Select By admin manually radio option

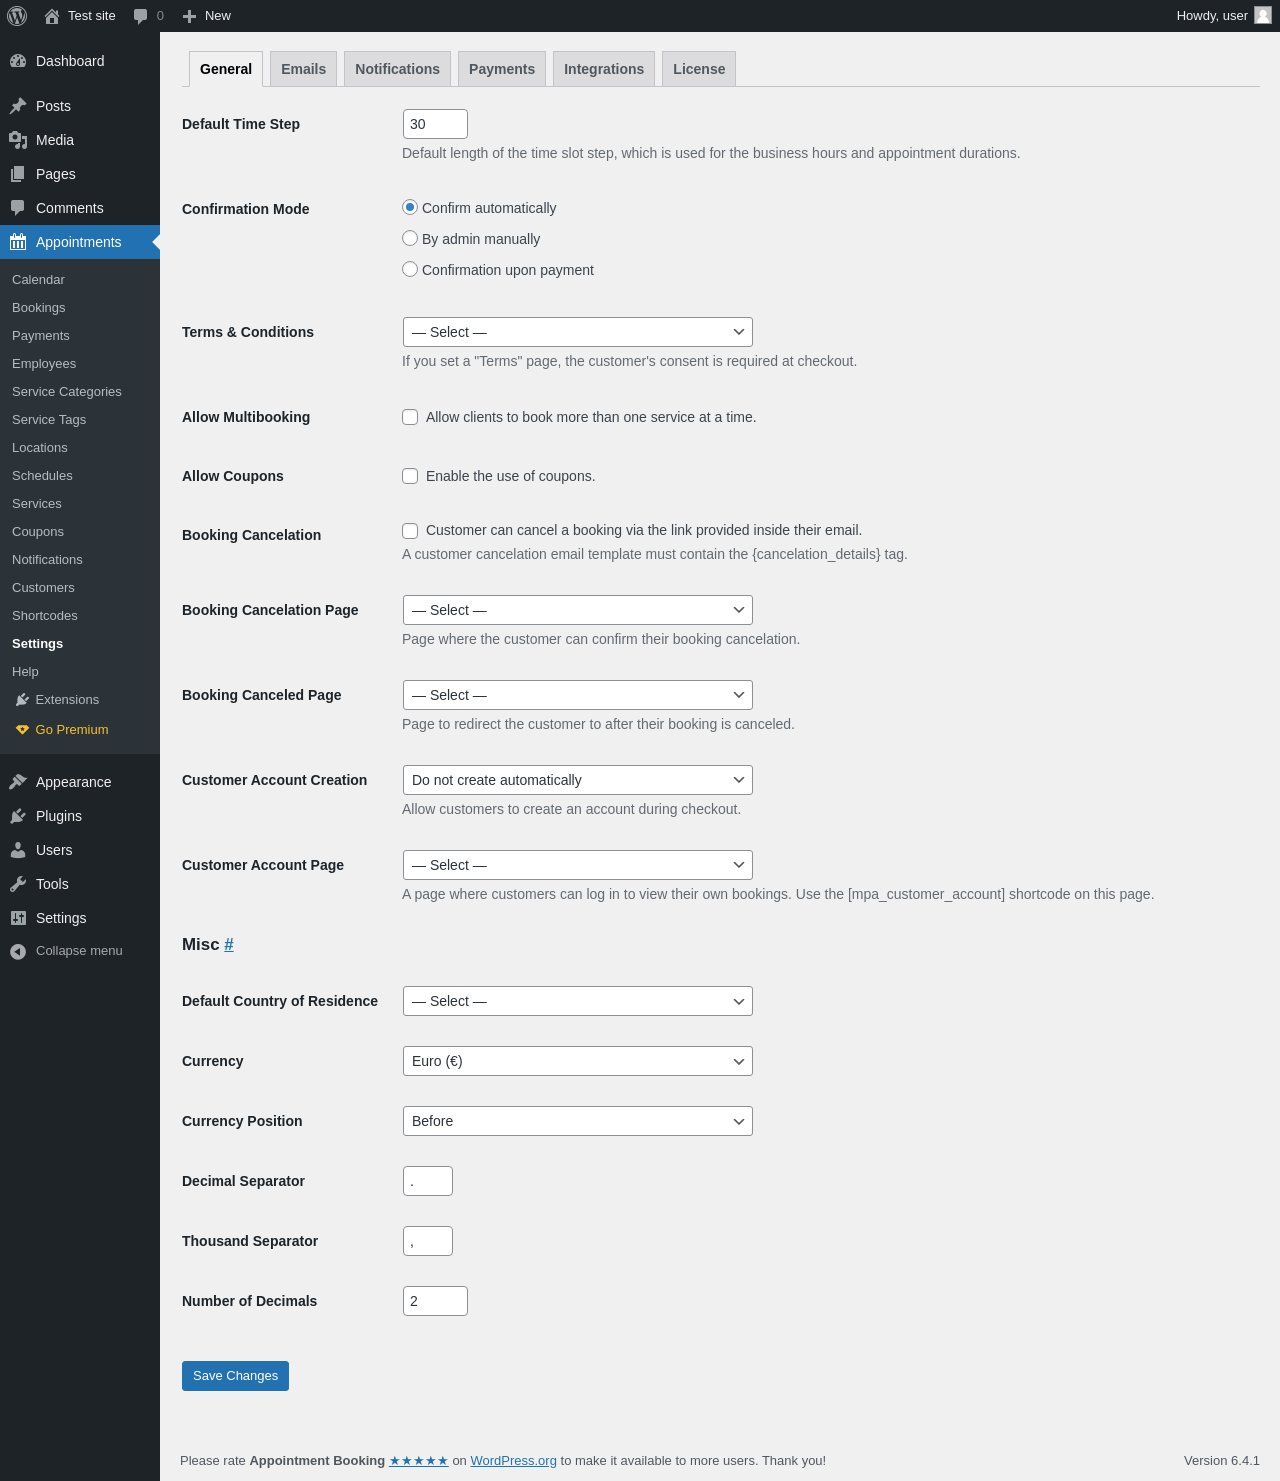click(410, 238)
